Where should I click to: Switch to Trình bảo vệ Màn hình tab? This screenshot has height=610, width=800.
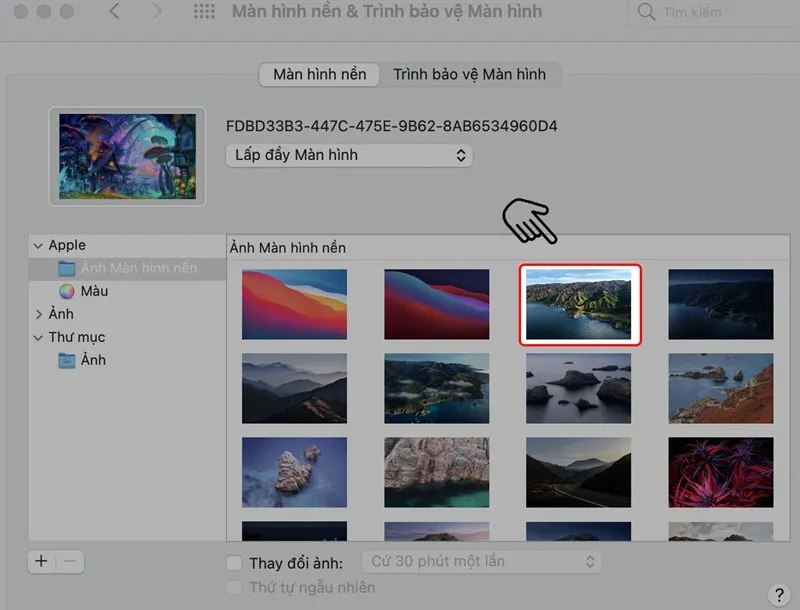(x=469, y=75)
